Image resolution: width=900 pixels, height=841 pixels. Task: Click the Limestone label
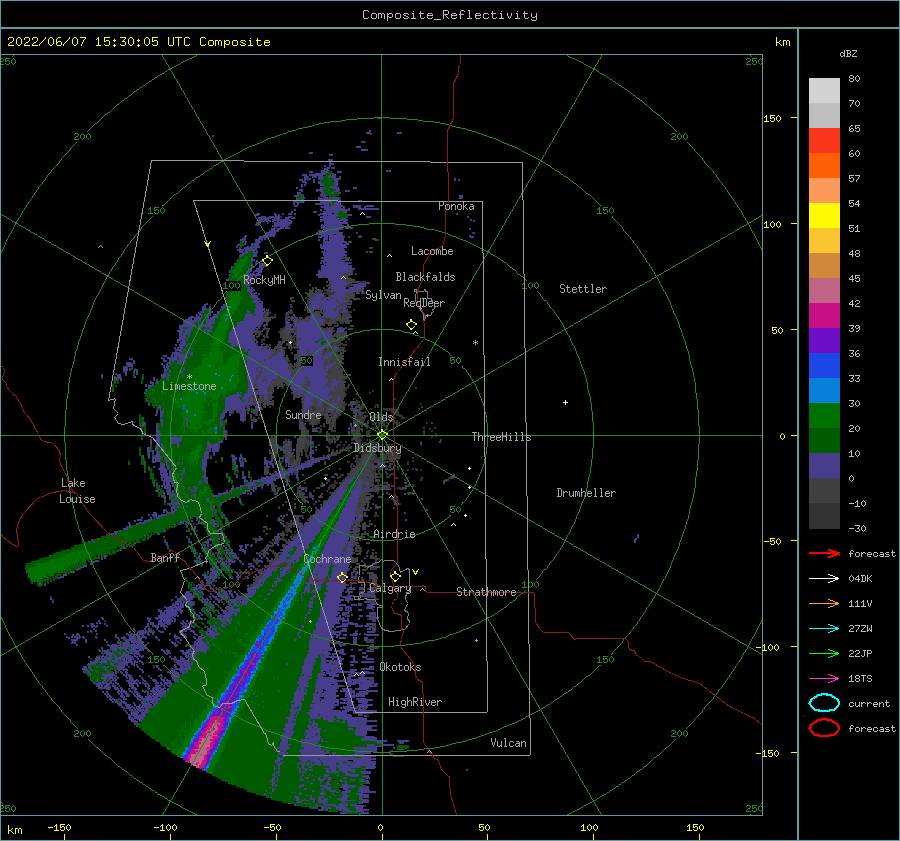point(189,386)
